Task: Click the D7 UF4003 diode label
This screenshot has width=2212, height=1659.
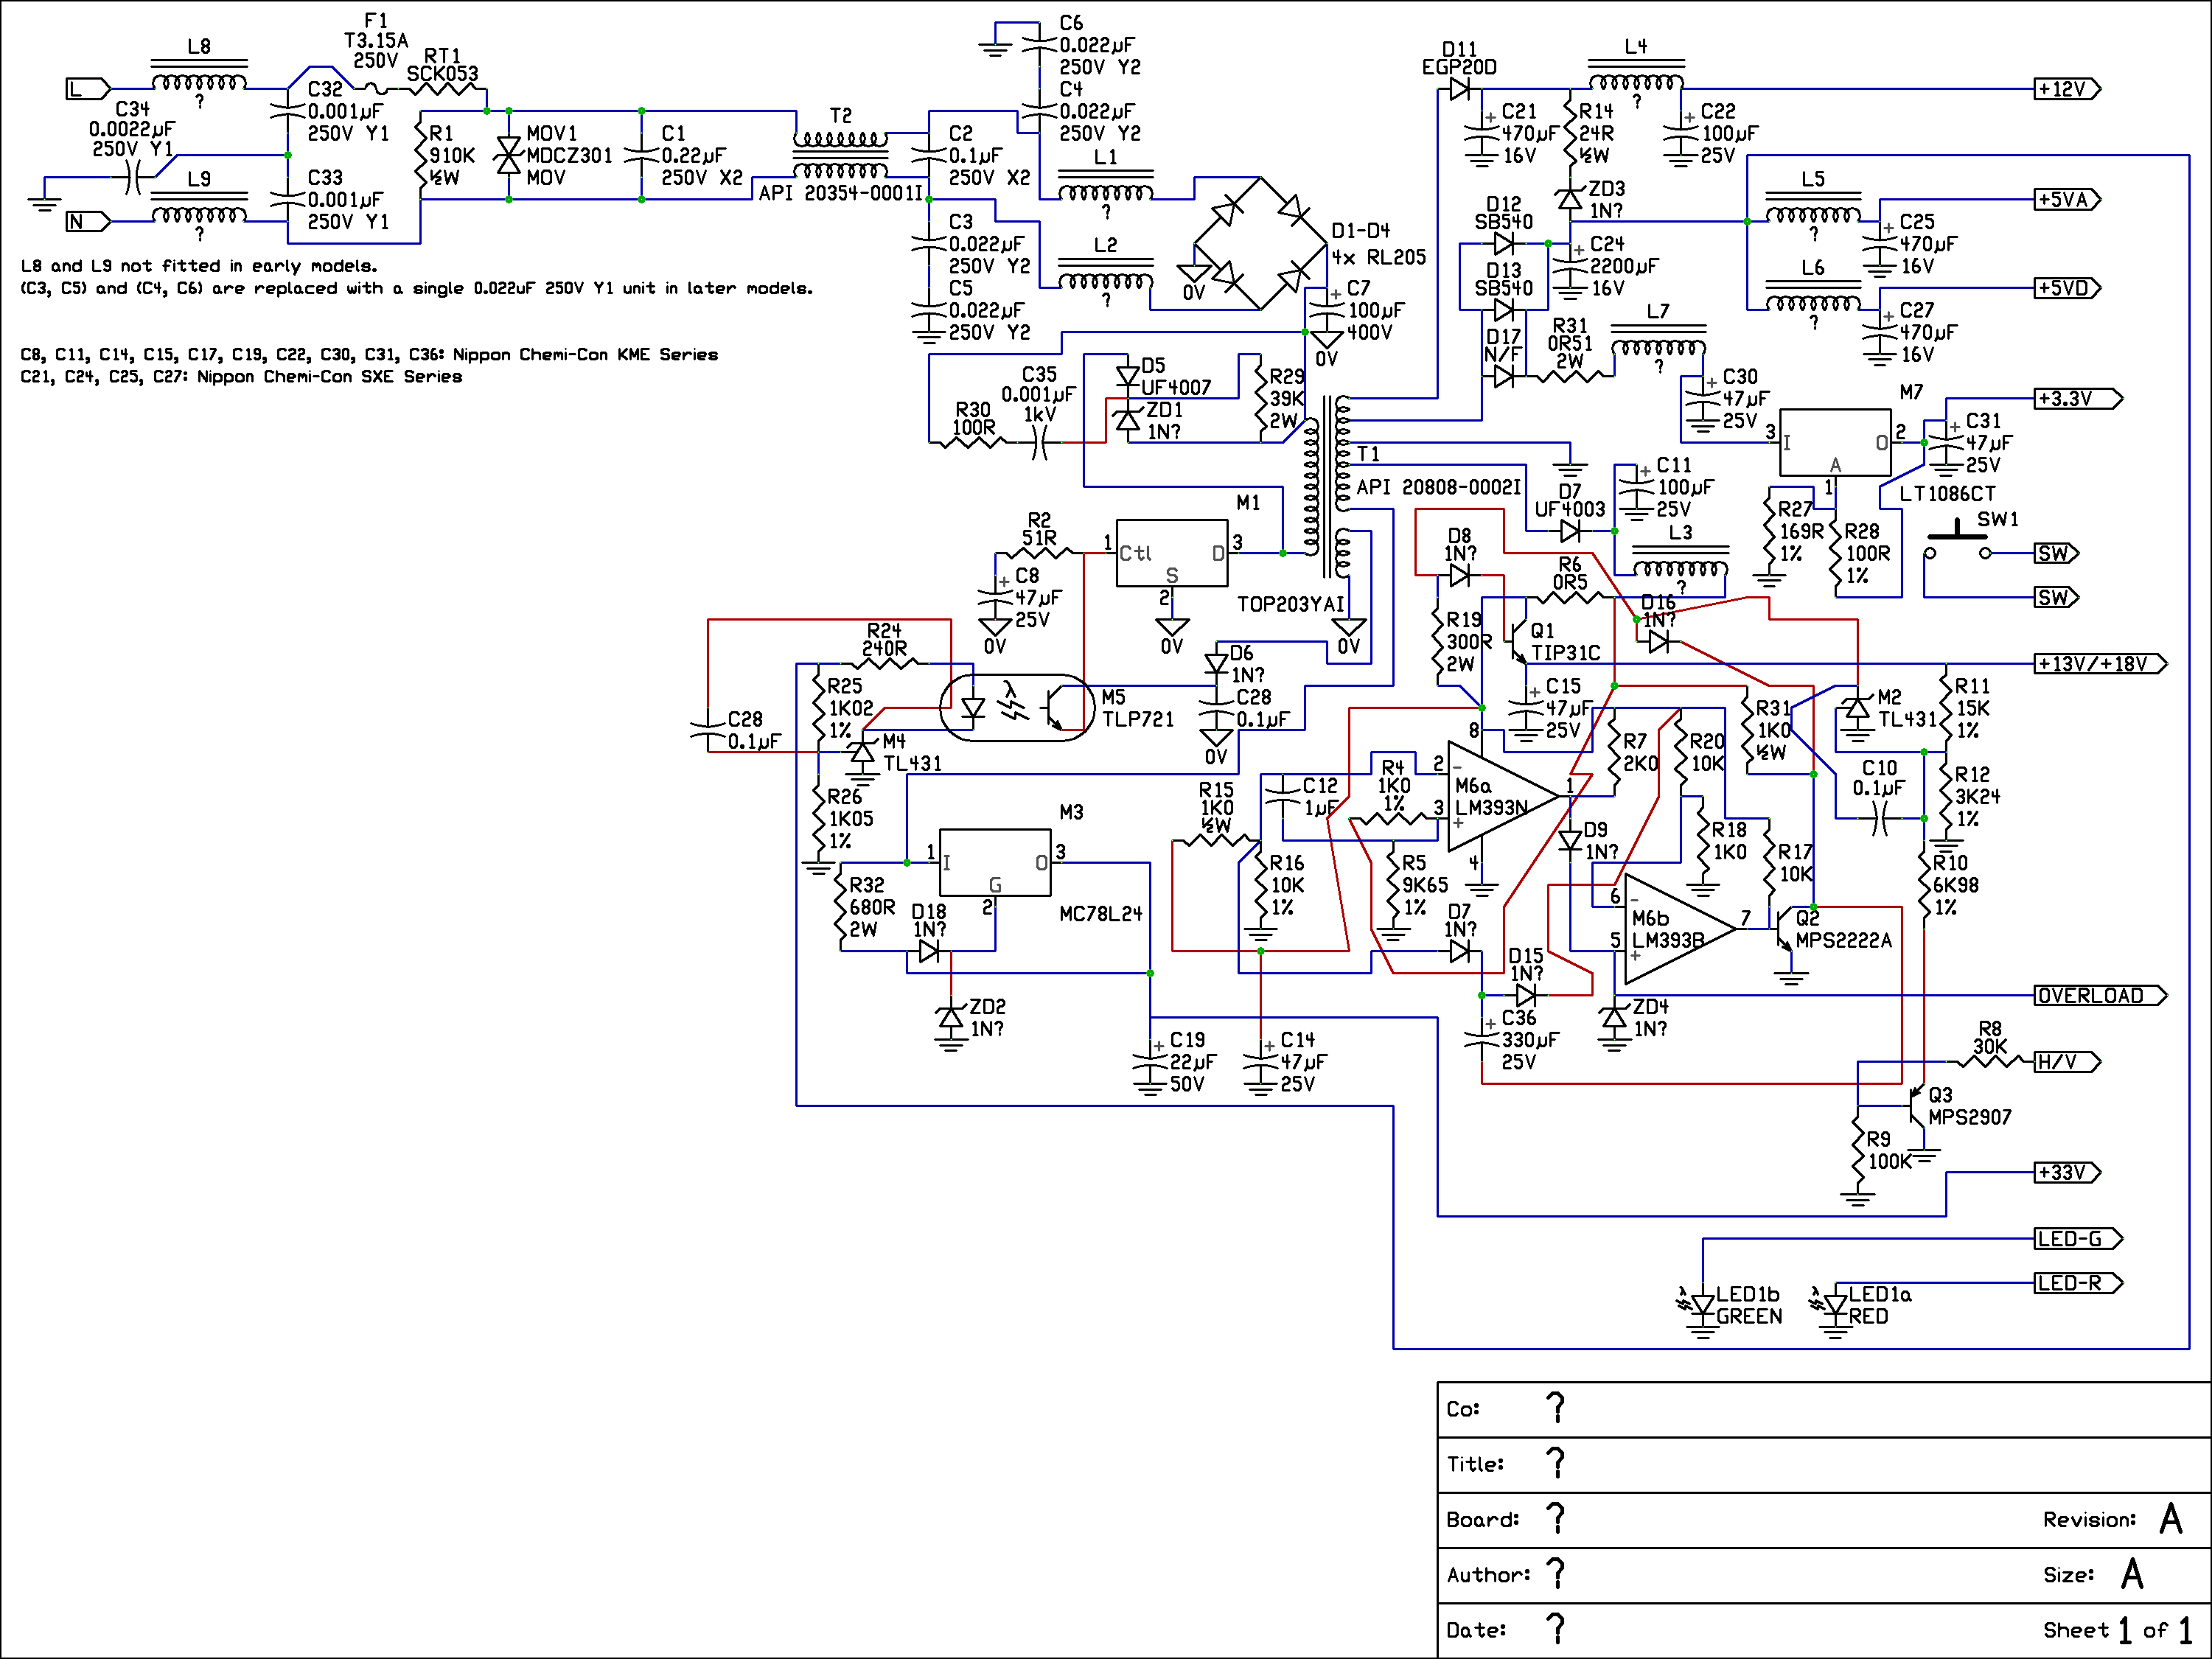Action: point(1570,500)
